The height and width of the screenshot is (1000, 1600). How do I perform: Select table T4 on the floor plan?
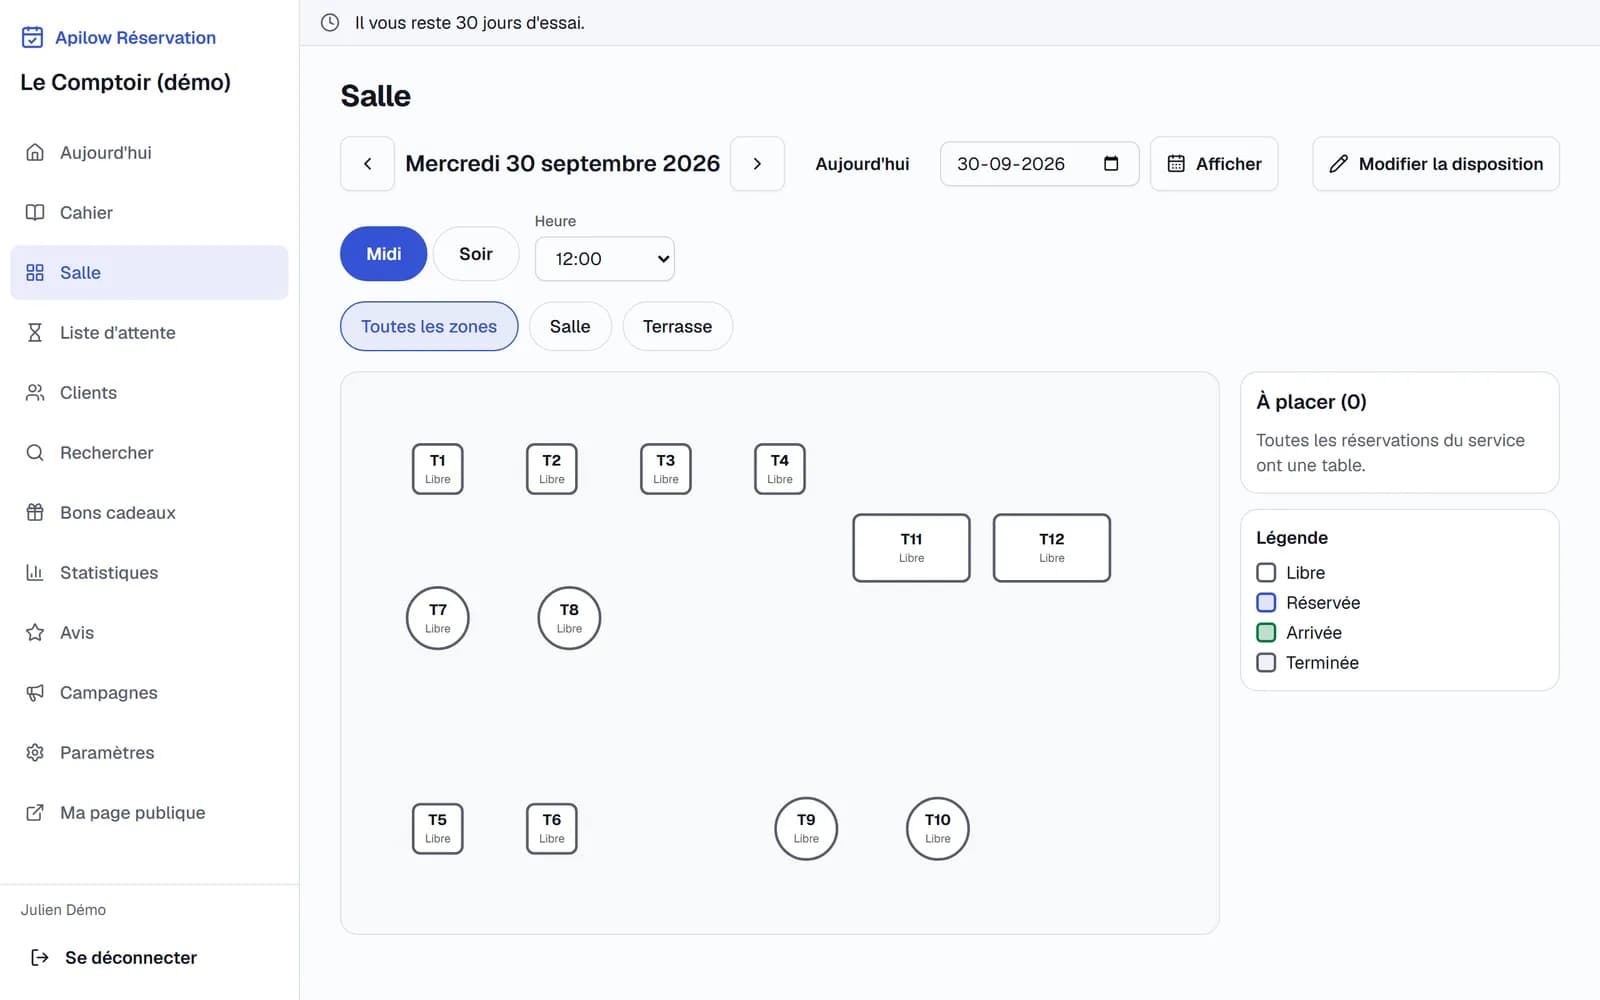(780, 469)
